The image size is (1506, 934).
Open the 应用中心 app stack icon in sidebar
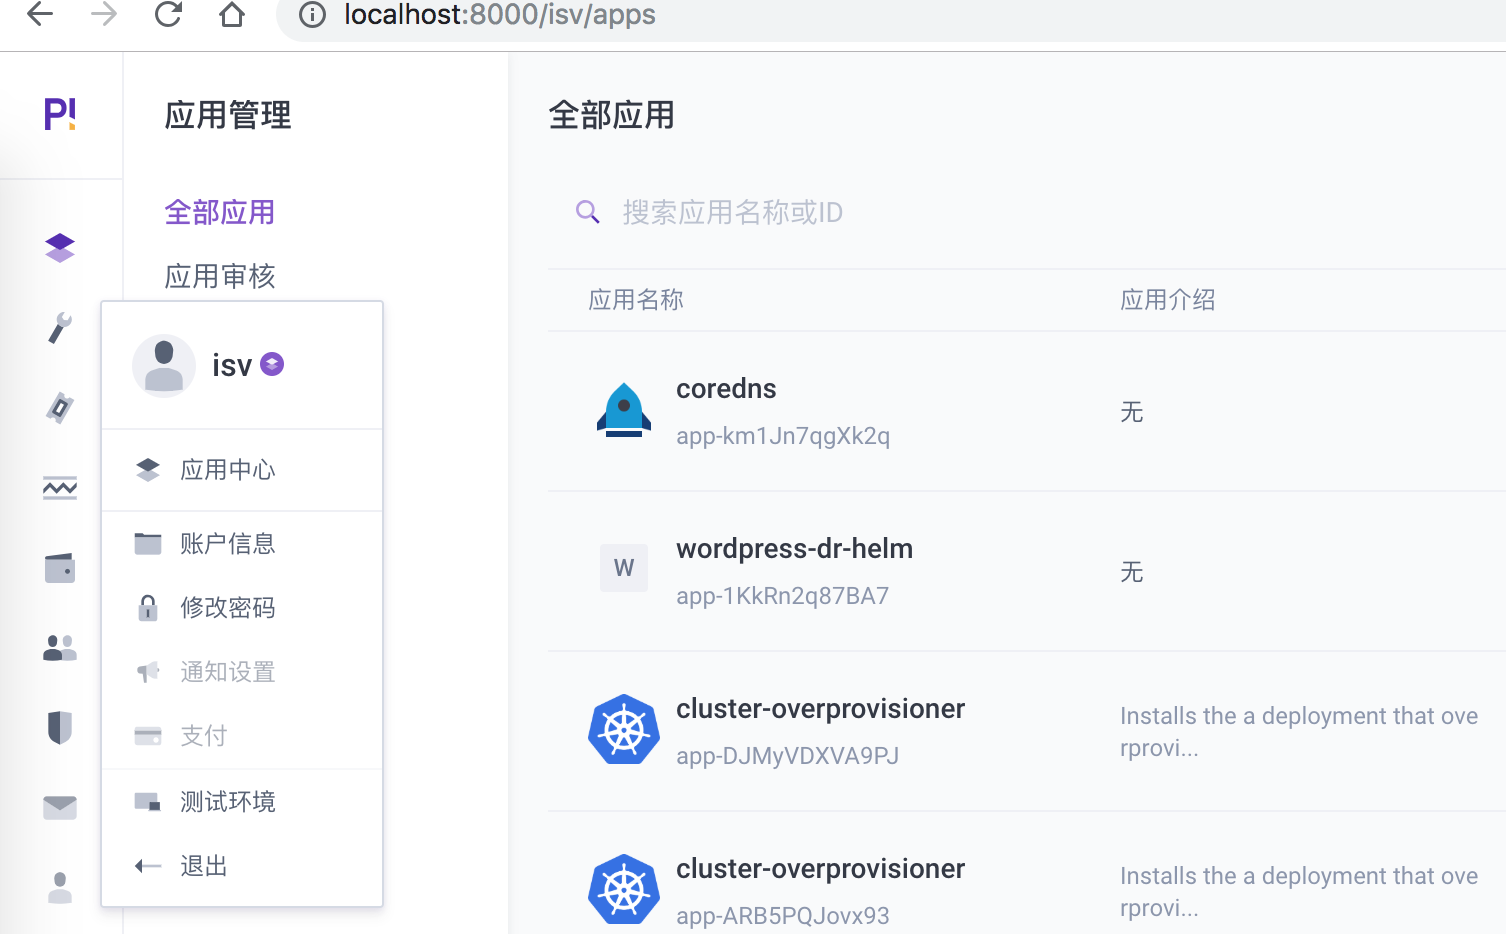coord(60,247)
